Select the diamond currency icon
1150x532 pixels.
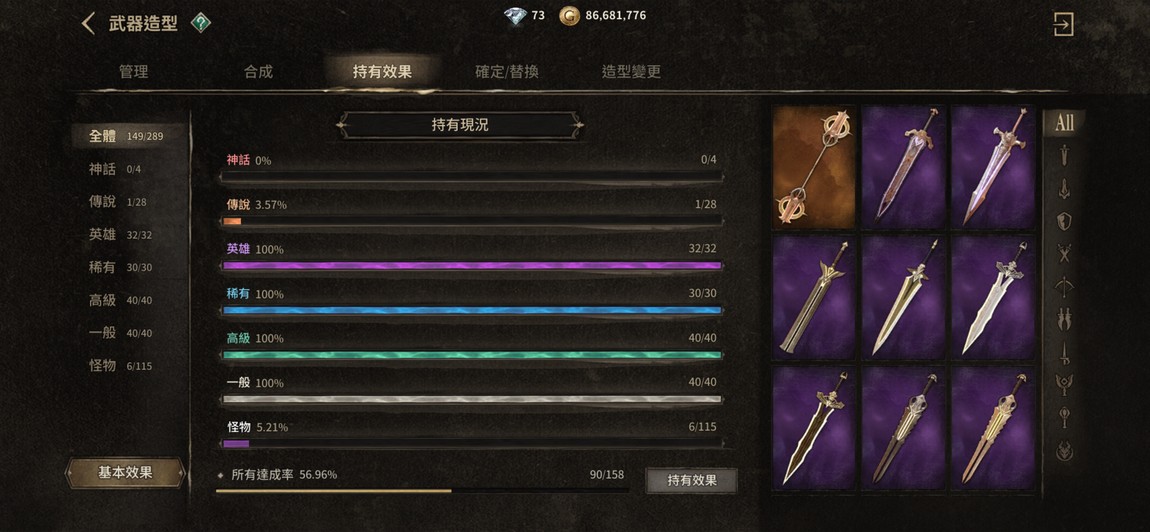point(516,15)
